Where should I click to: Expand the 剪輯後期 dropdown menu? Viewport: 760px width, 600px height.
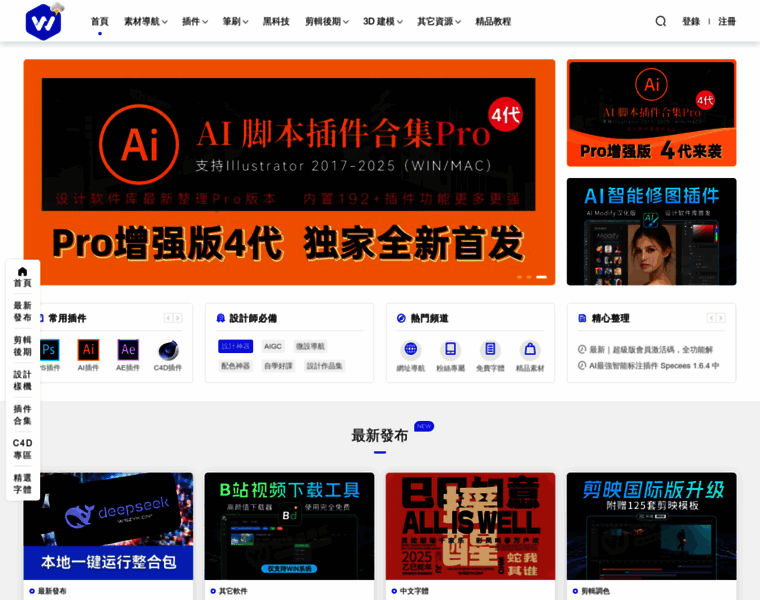[x=327, y=21]
